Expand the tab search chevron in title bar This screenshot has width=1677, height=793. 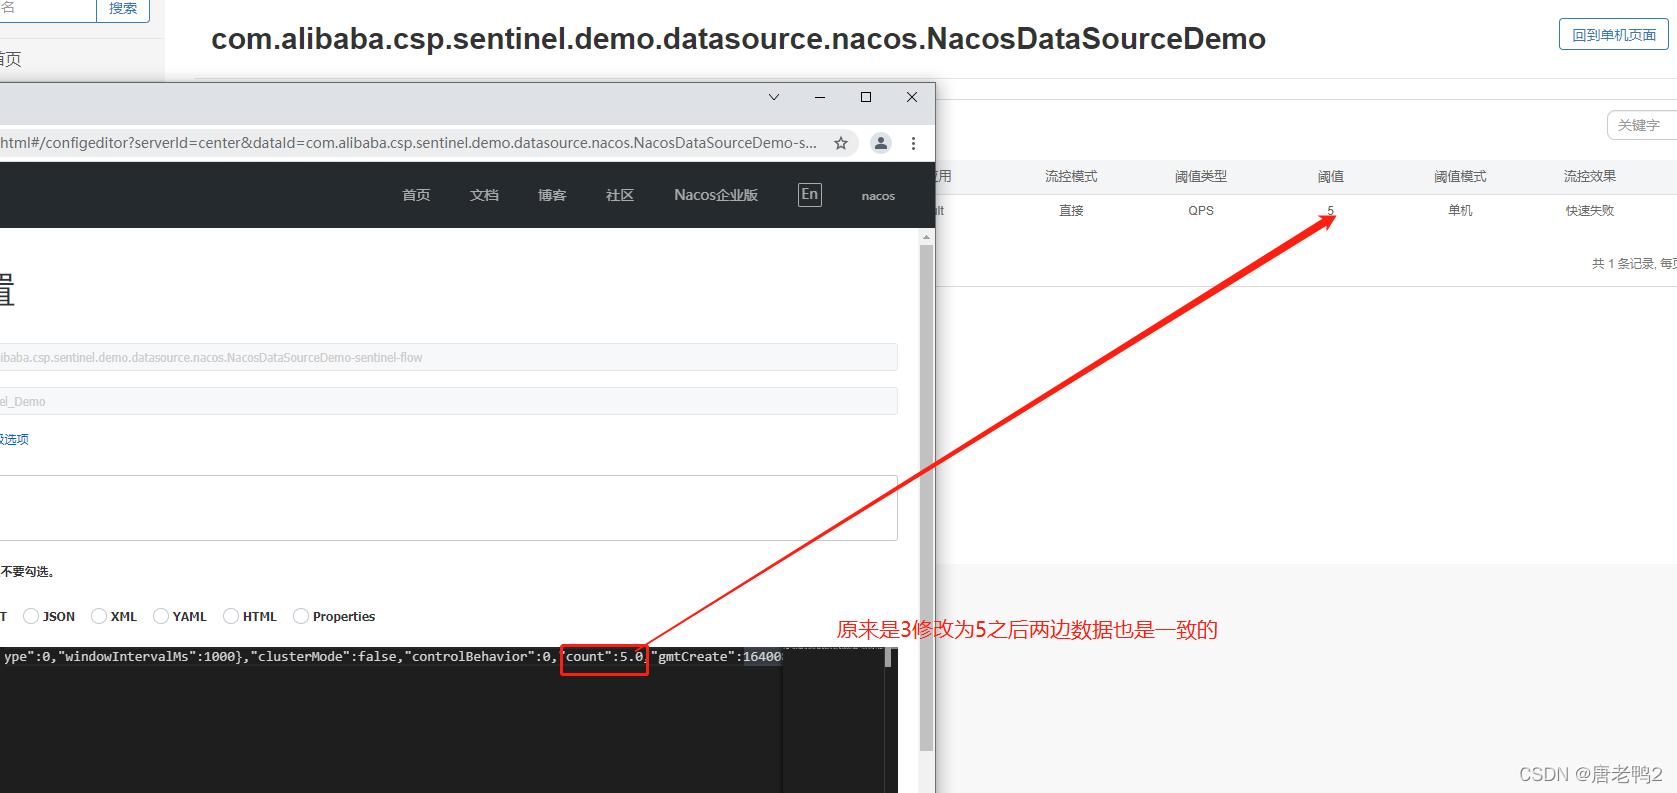coord(774,97)
